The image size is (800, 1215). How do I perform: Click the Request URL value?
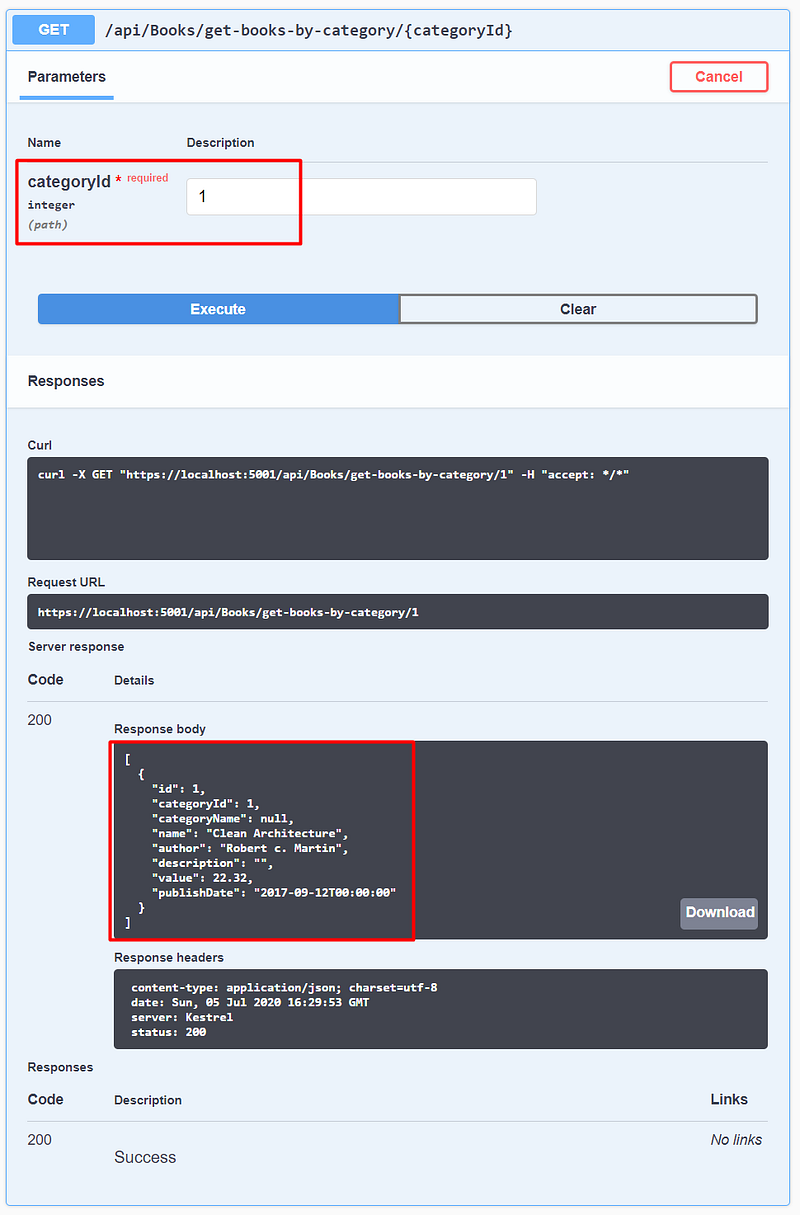pos(228,612)
